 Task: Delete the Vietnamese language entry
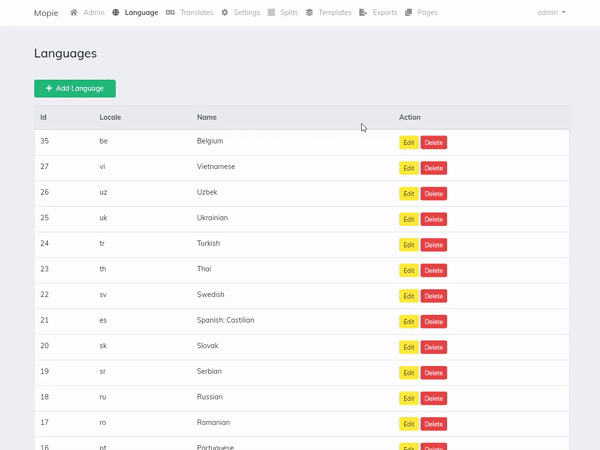click(x=433, y=168)
